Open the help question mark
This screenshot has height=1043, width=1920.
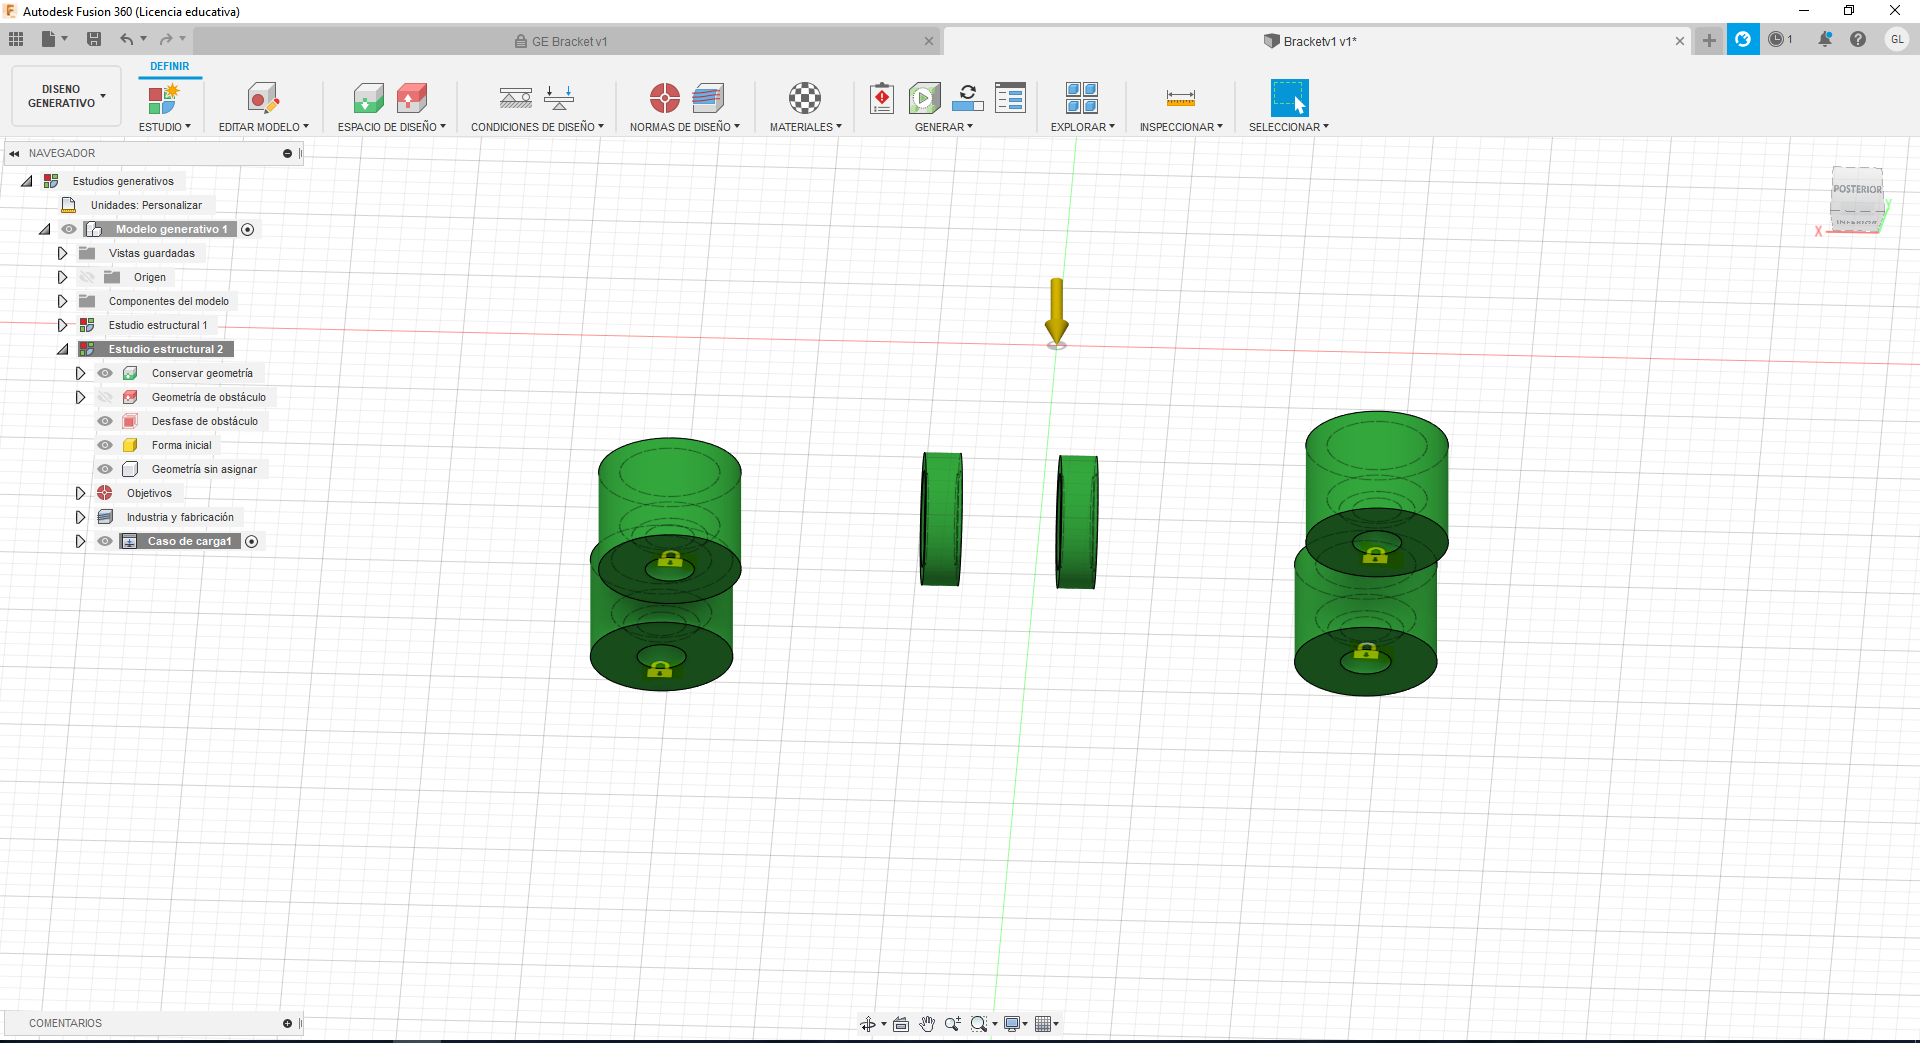[x=1858, y=40]
